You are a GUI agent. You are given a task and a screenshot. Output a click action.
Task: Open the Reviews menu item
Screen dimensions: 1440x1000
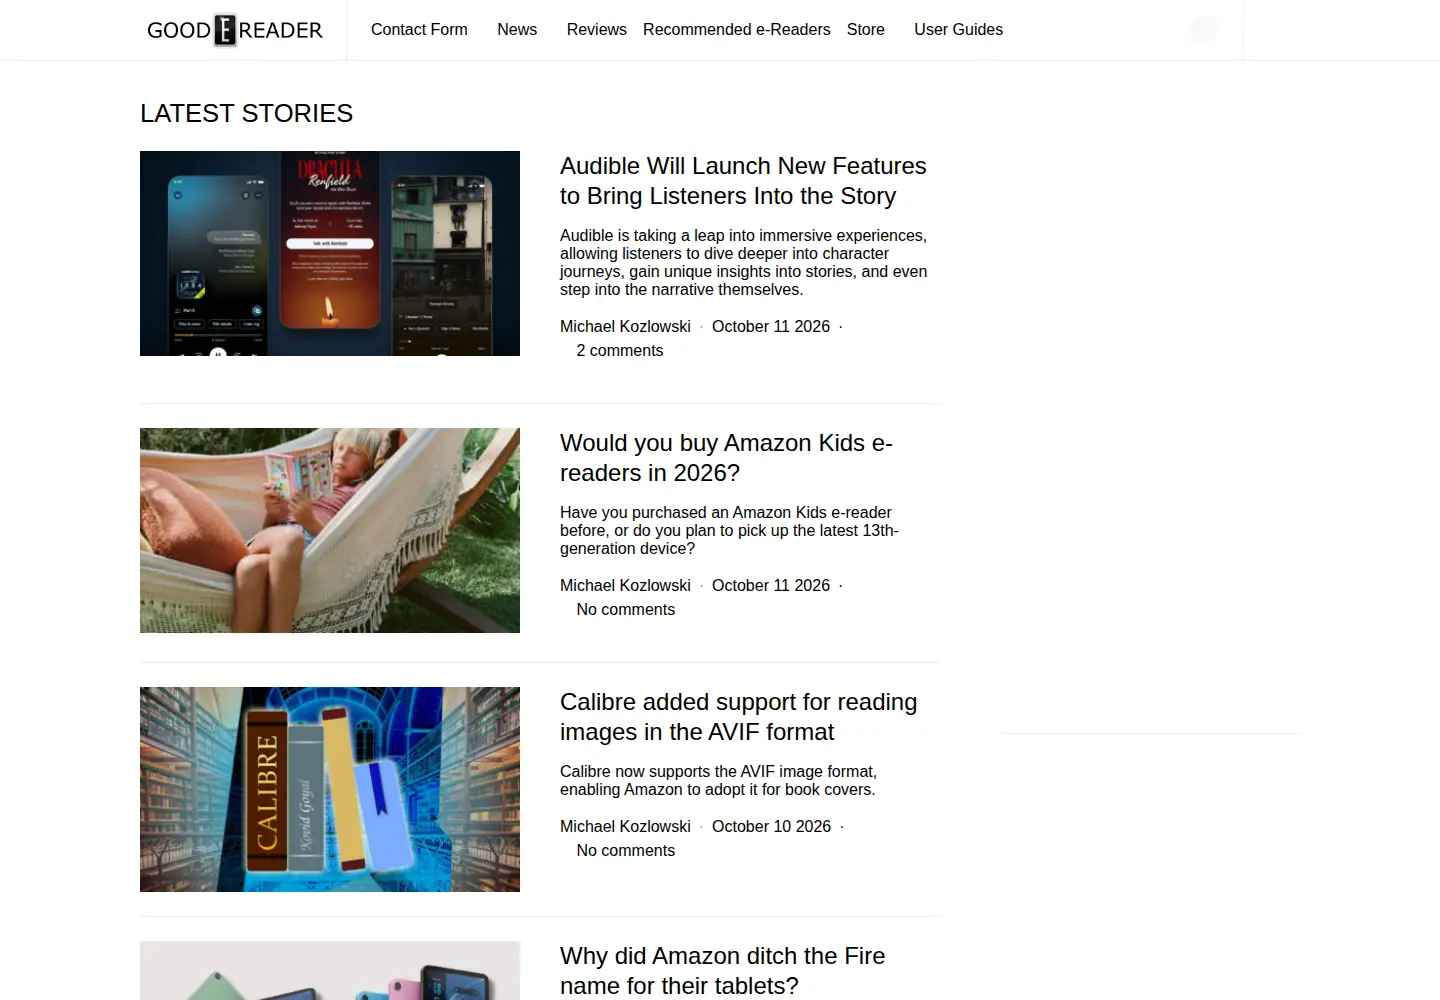coord(596,30)
